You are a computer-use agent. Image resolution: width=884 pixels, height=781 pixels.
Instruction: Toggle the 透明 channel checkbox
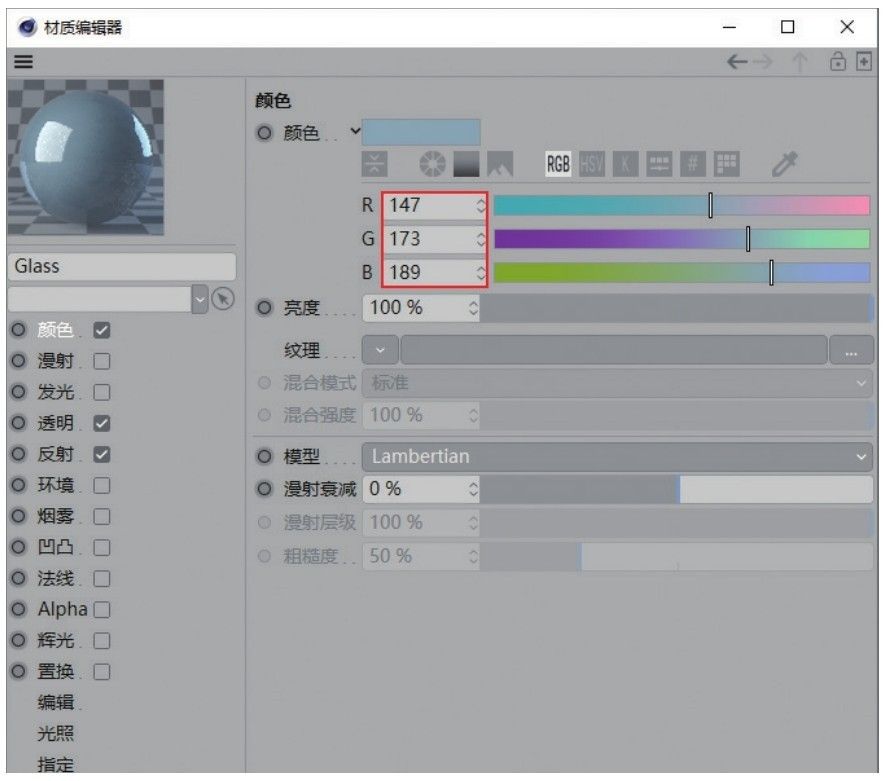[x=101, y=423]
